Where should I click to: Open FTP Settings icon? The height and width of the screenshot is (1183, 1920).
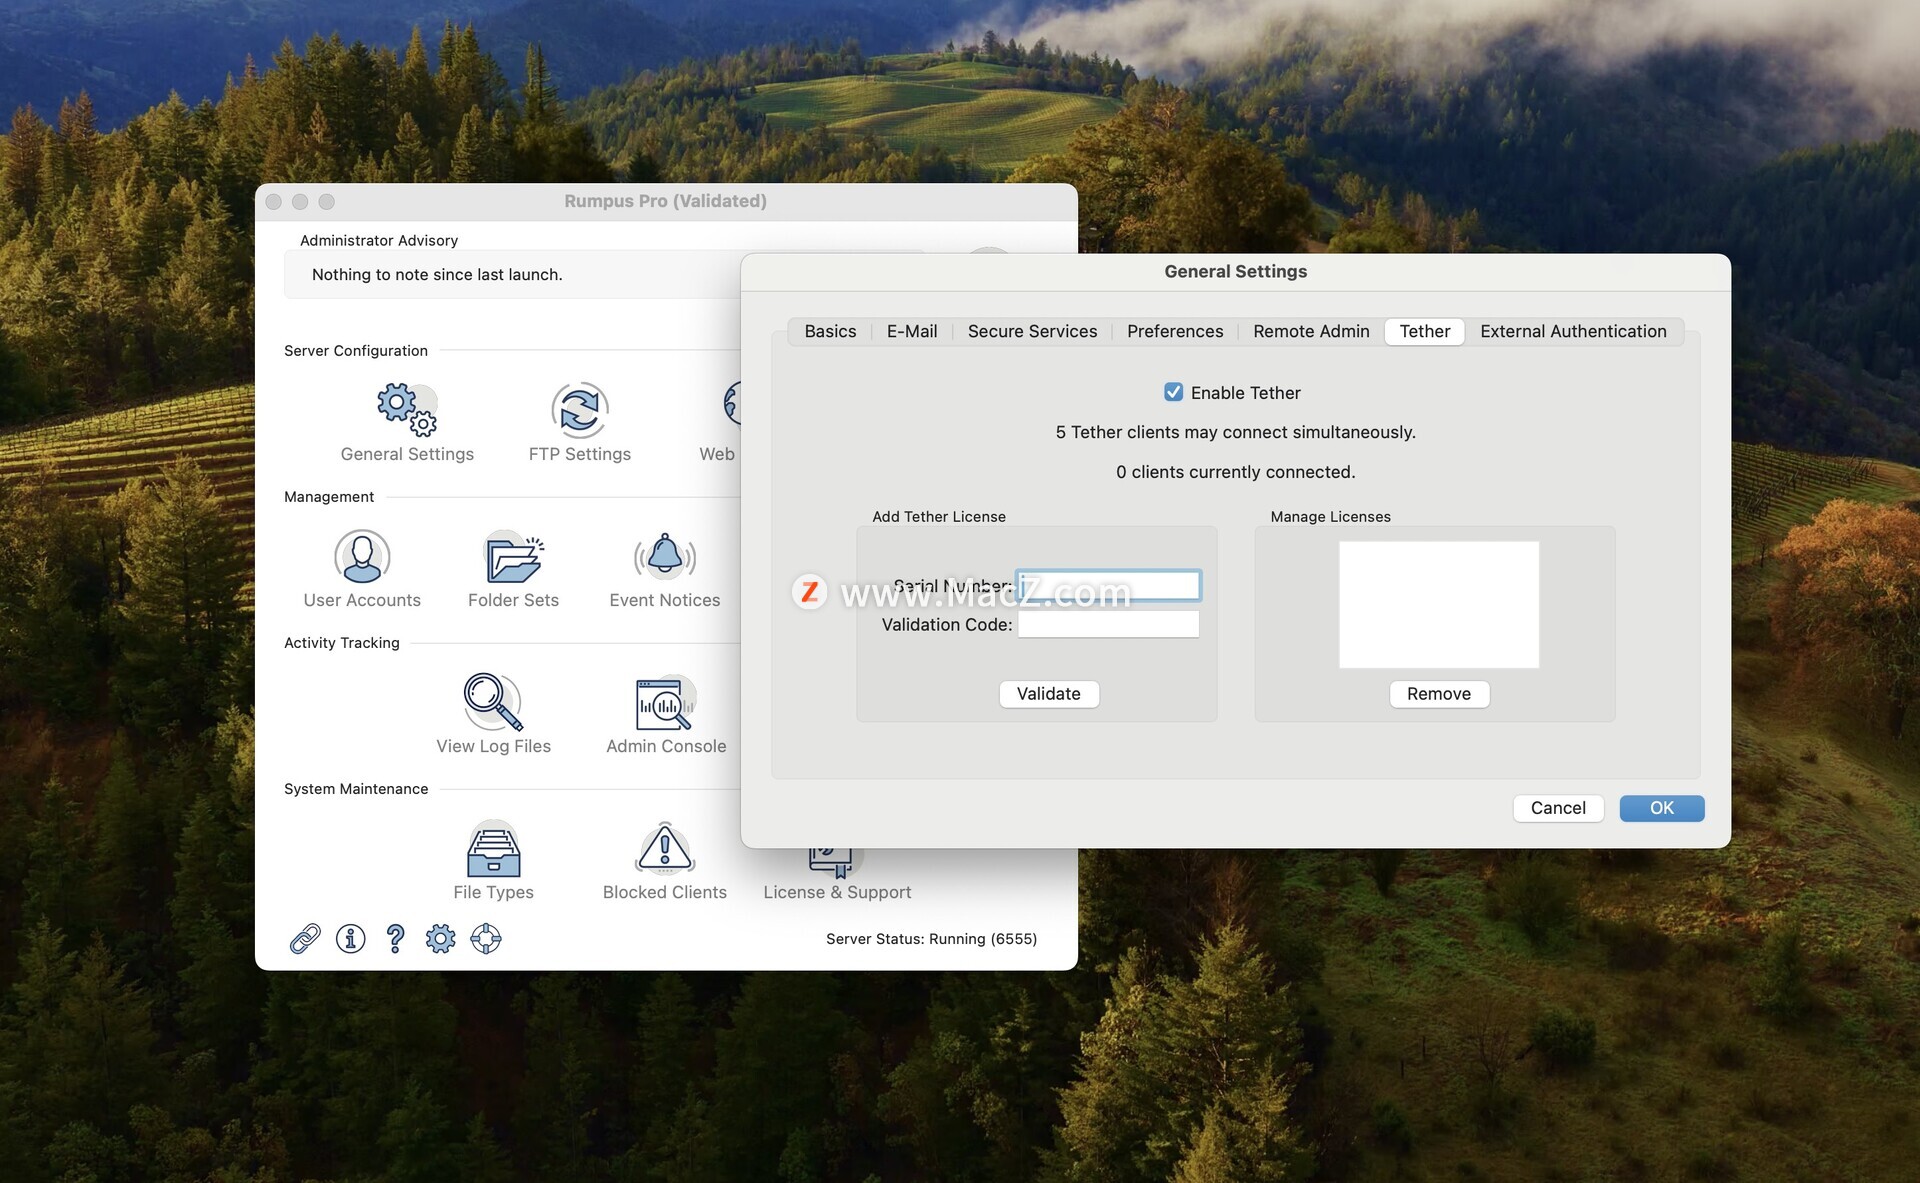tap(580, 410)
